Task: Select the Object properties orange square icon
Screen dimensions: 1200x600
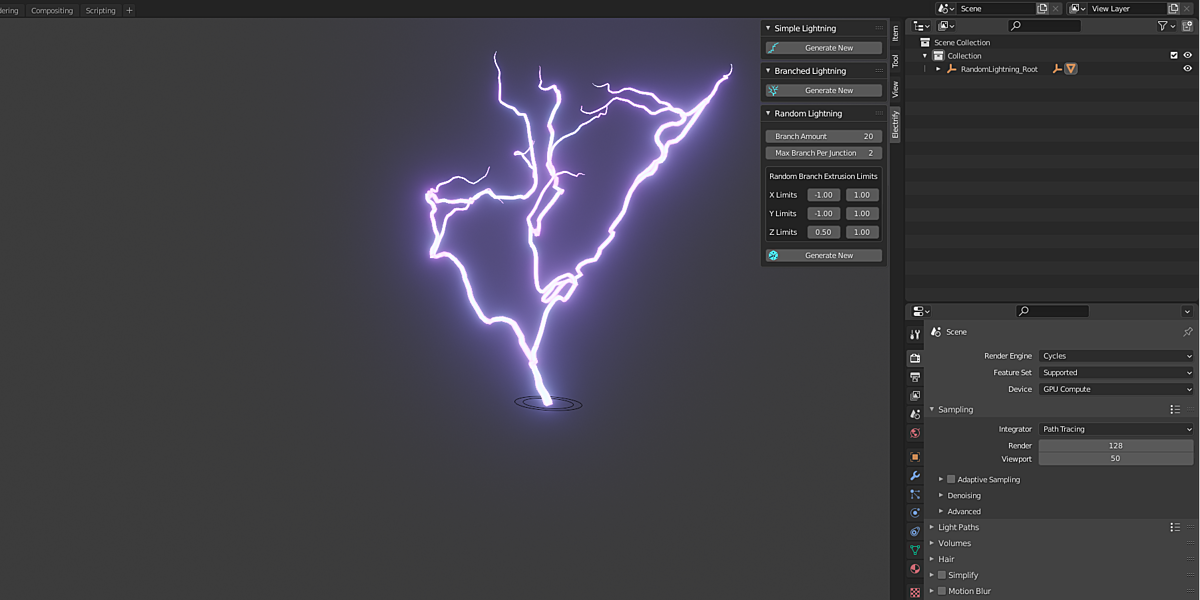Action: (915, 457)
